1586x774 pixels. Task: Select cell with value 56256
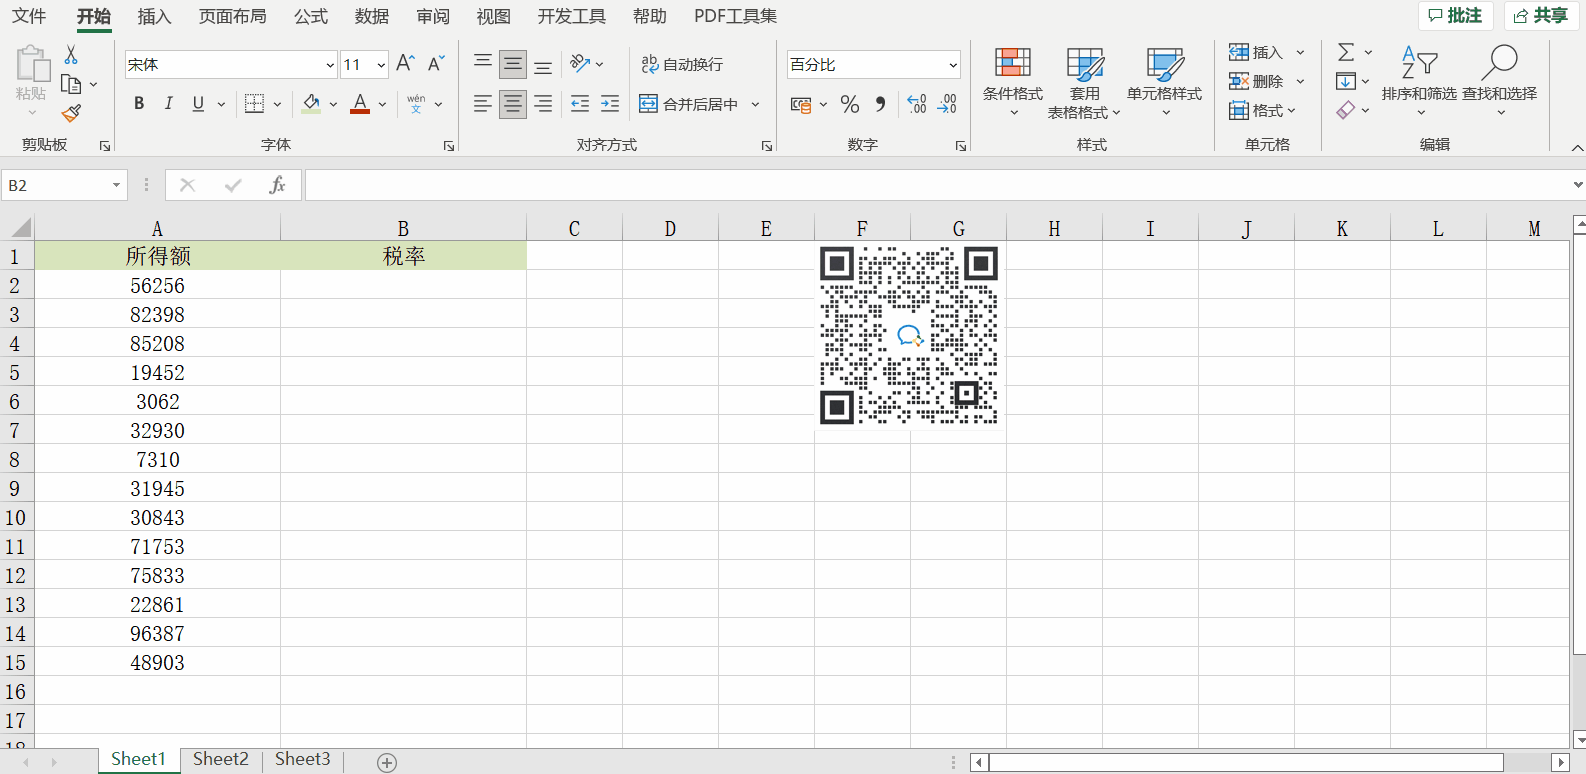click(158, 285)
